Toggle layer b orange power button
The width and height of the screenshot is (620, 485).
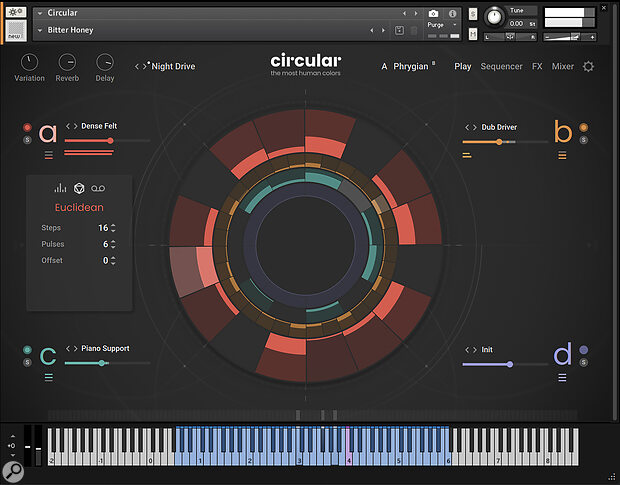584,127
